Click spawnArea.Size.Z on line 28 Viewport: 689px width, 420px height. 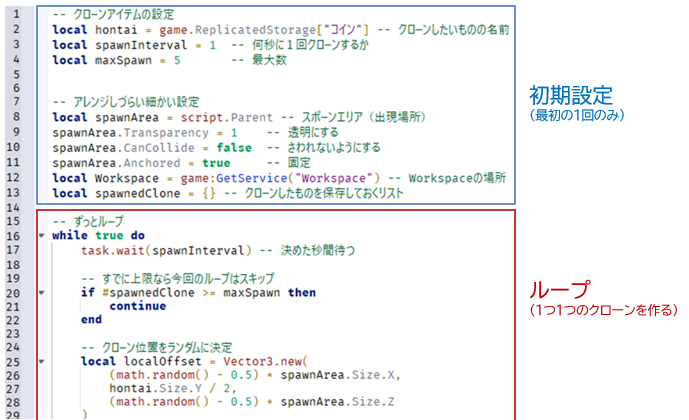point(337,402)
